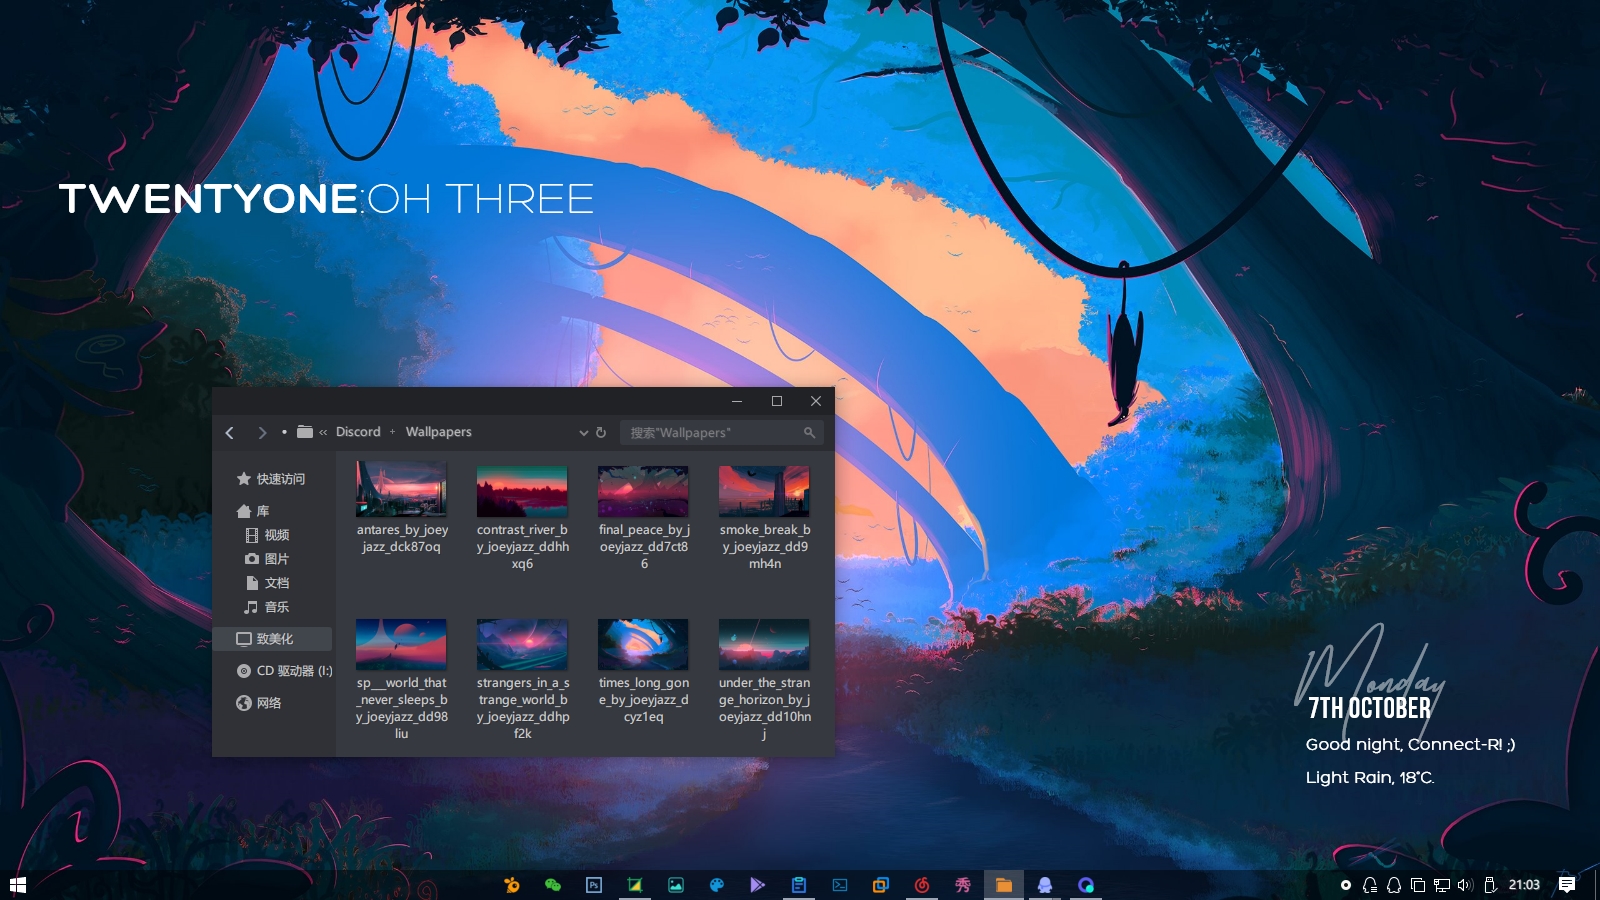
Task: Select 快速访问 in the sidebar
Action: [272, 479]
